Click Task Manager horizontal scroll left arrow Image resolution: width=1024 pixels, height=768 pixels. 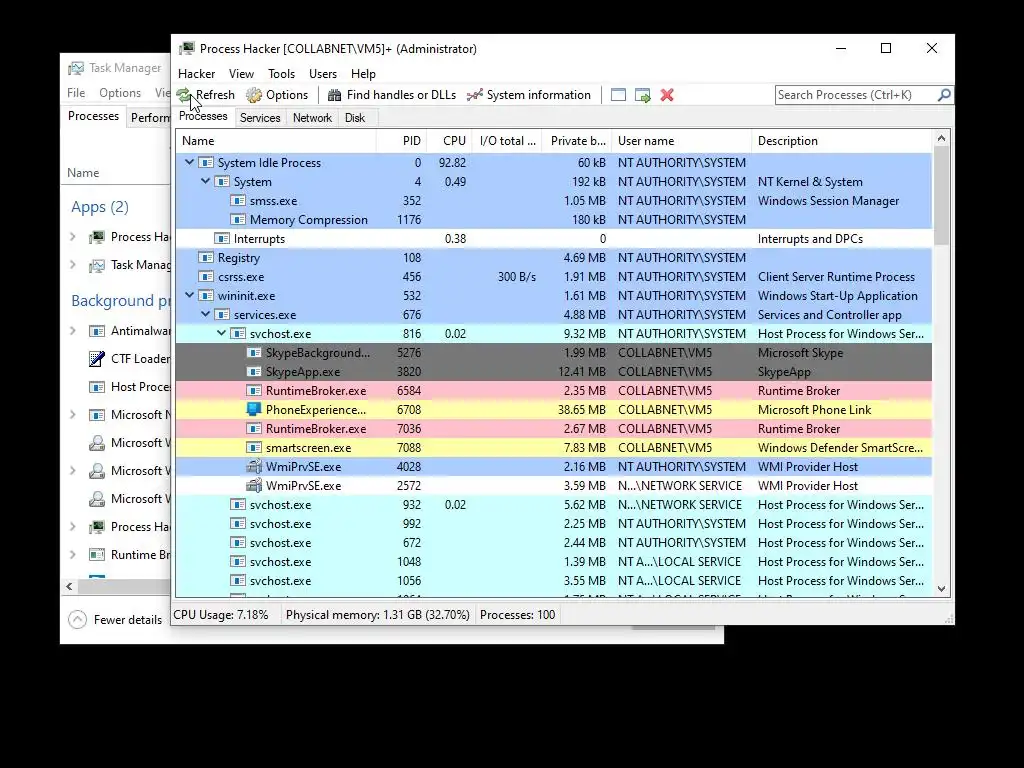coord(69,586)
